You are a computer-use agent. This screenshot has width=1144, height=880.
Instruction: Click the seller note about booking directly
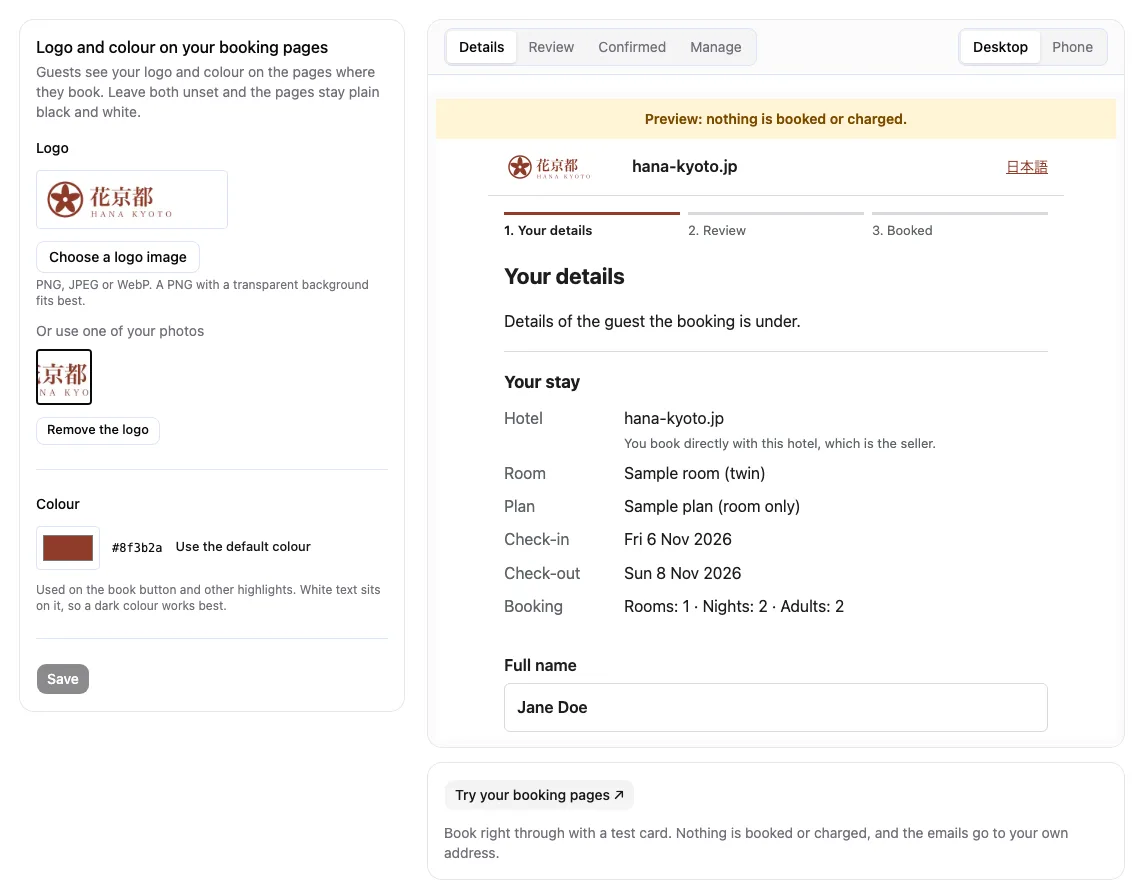pos(779,444)
